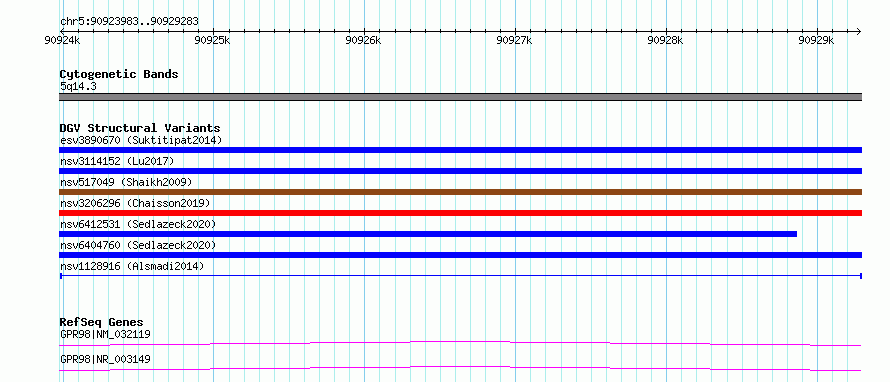The width and height of the screenshot is (890, 382).
Task: Click the esv3890670 (Suktitipat2014) variant label
Action: pyautogui.click(x=141, y=140)
